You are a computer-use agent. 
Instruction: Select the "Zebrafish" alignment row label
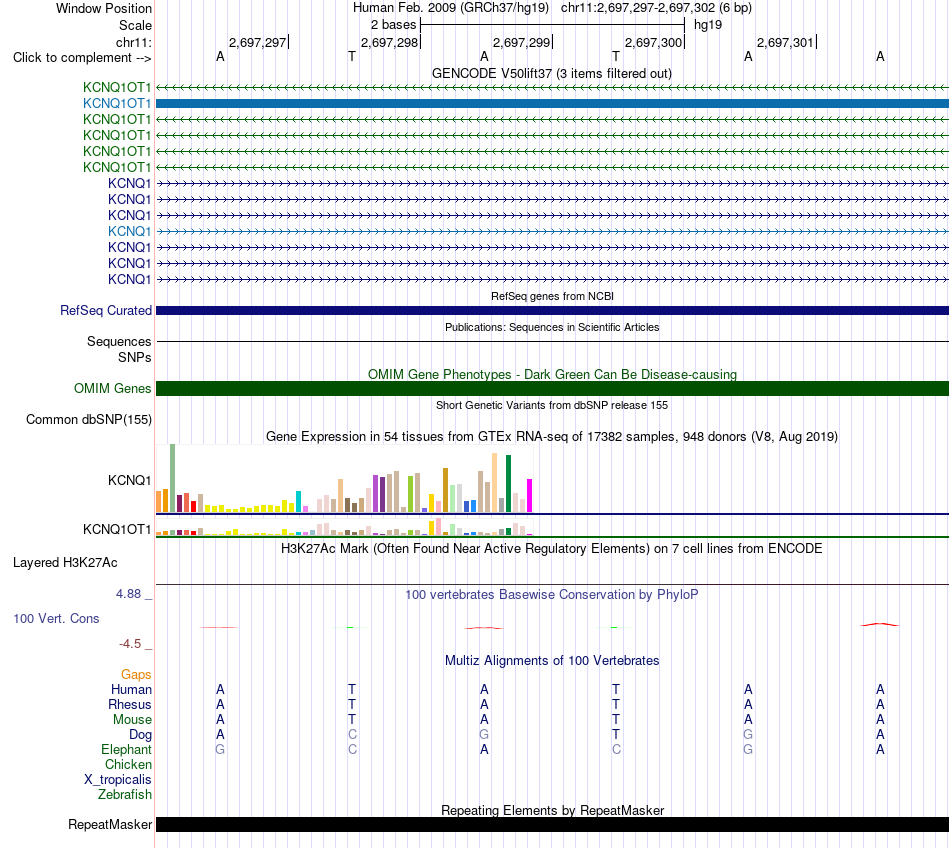(x=125, y=795)
